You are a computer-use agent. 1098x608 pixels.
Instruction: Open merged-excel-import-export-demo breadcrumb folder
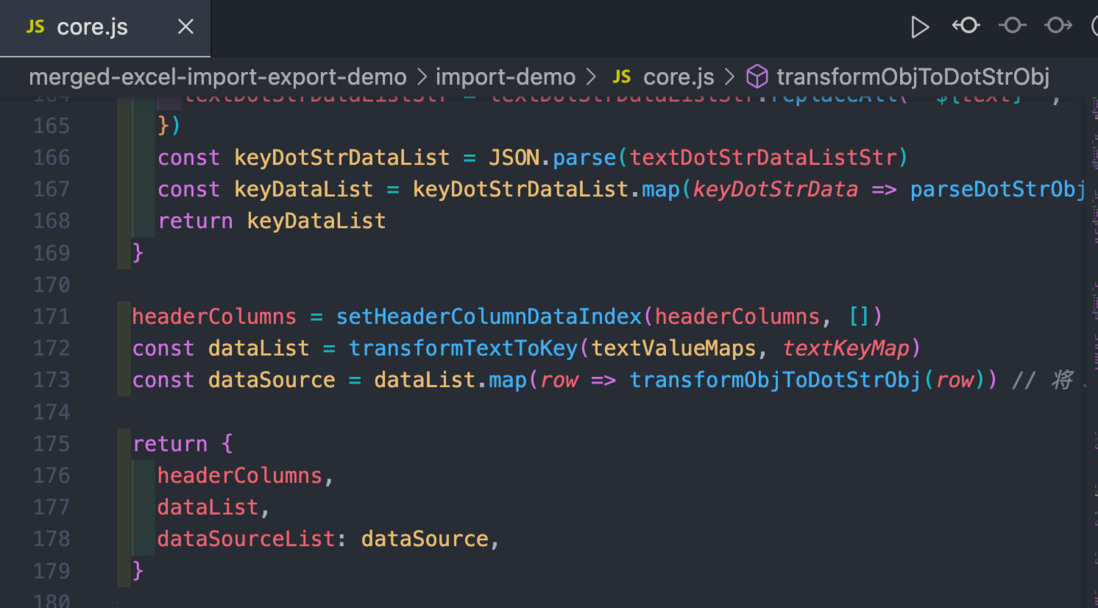click(x=218, y=77)
